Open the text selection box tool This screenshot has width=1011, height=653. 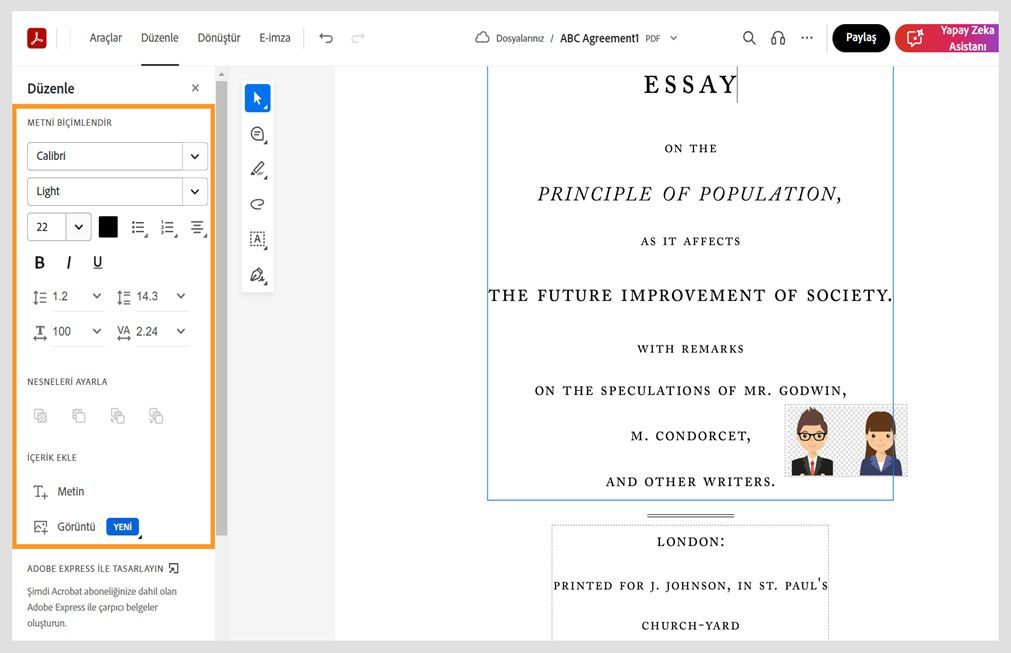coord(257,239)
